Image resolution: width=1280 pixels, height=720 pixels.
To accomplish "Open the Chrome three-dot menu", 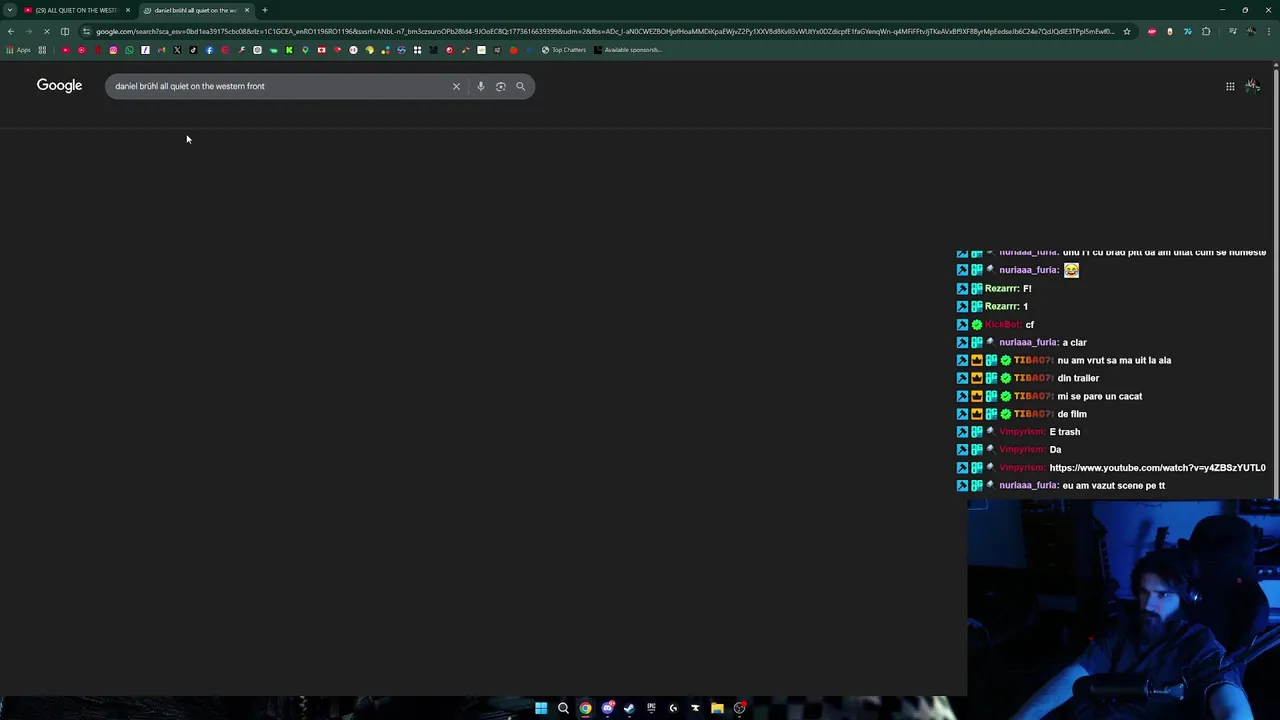I will [1269, 31].
